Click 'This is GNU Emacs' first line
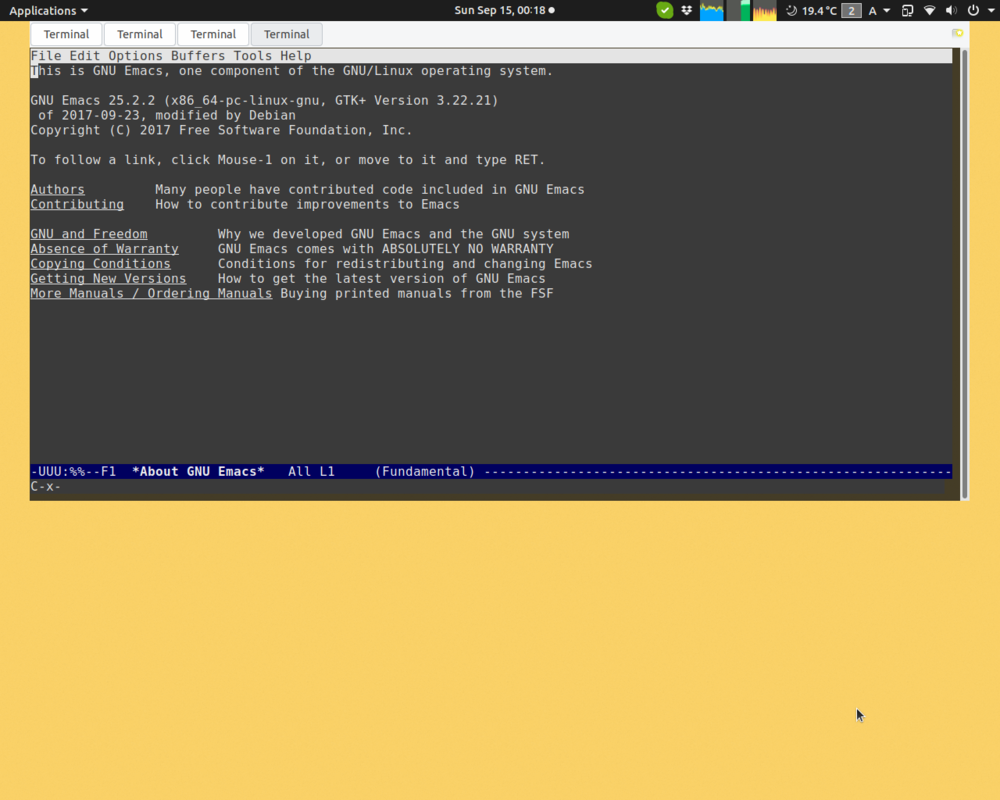Image resolution: width=1000 pixels, height=800 pixels. 292,71
